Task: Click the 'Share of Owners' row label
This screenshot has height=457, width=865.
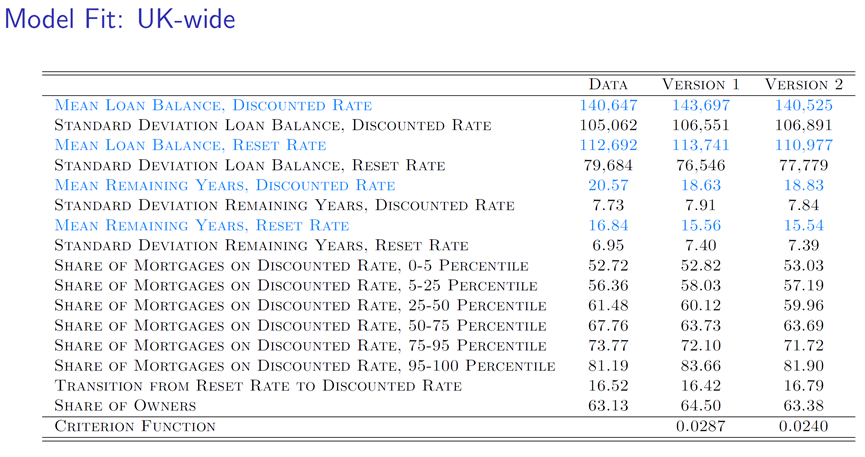Action: pyautogui.click(x=124, y=406)
